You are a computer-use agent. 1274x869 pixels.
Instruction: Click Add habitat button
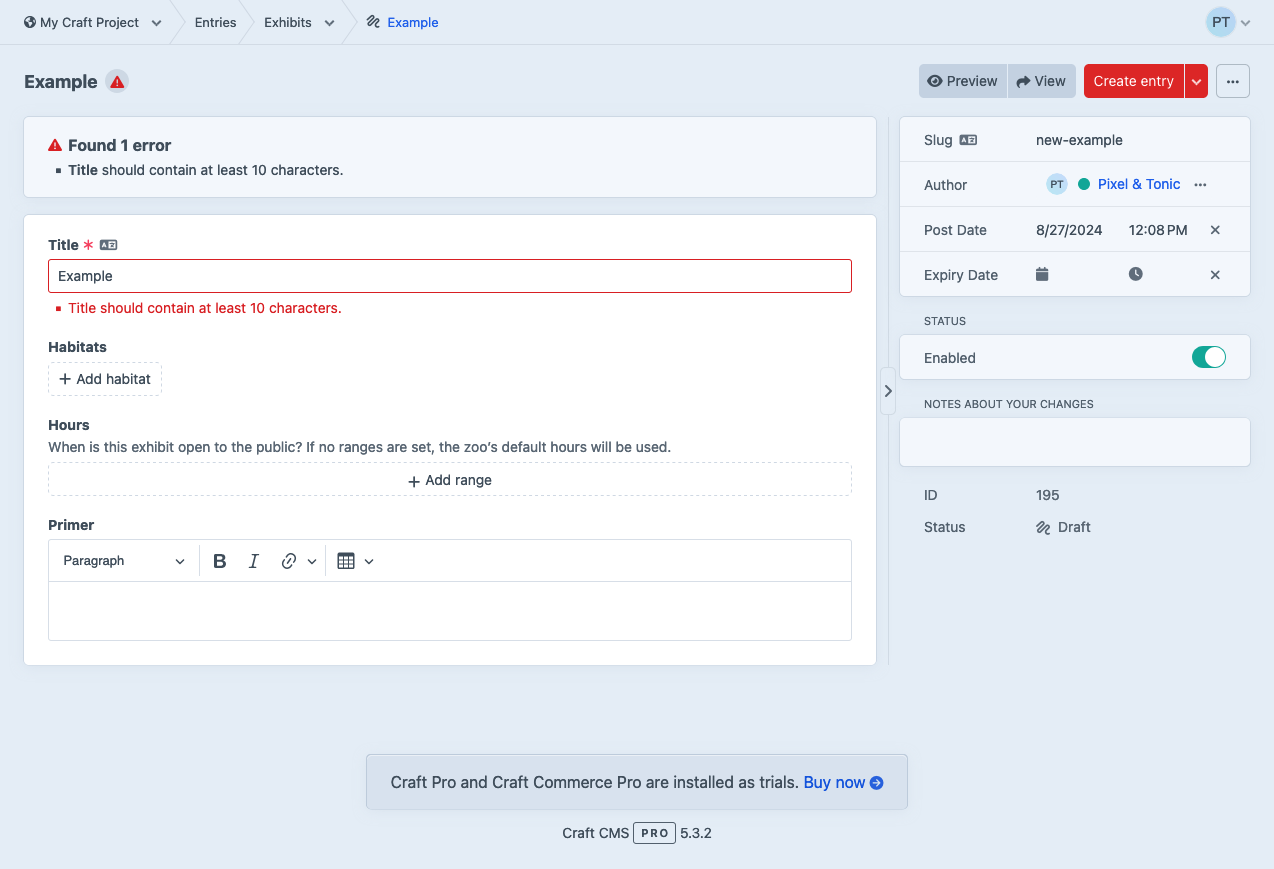coord(105,379)
